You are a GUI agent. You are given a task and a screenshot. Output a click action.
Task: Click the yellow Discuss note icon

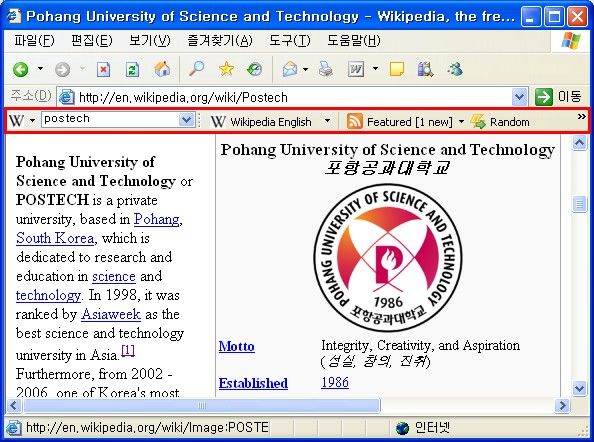tap(397, 70)
